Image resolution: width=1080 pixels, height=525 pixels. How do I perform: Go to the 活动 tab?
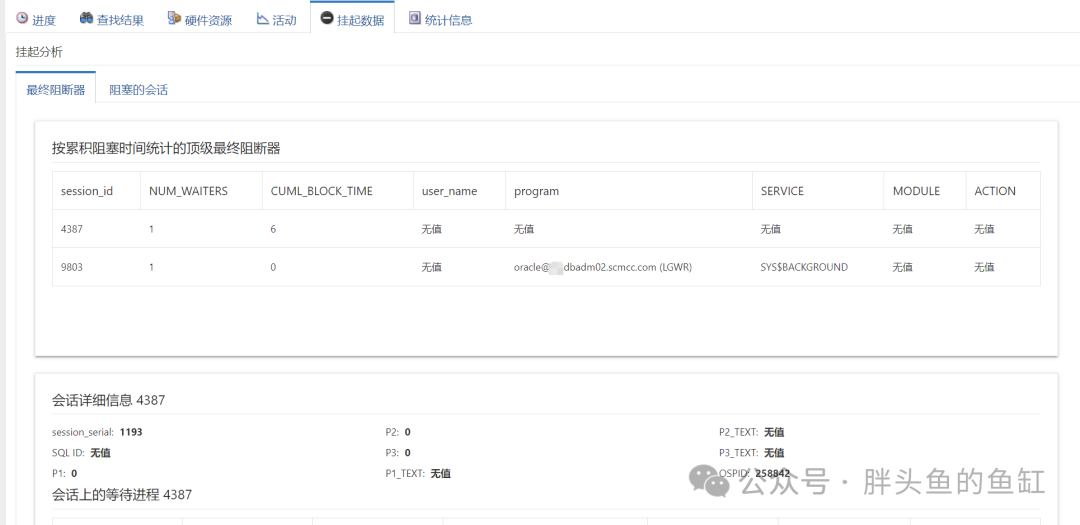point(276,19)
